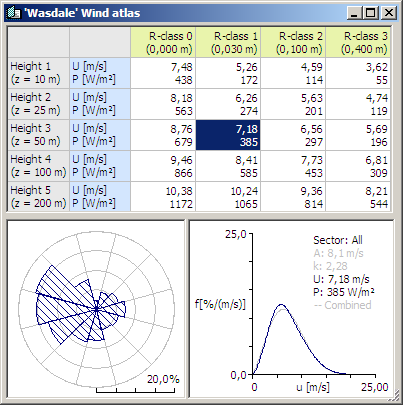
Task: Maximize the Wasdale Wind atlas window
Action: [370, 13]
